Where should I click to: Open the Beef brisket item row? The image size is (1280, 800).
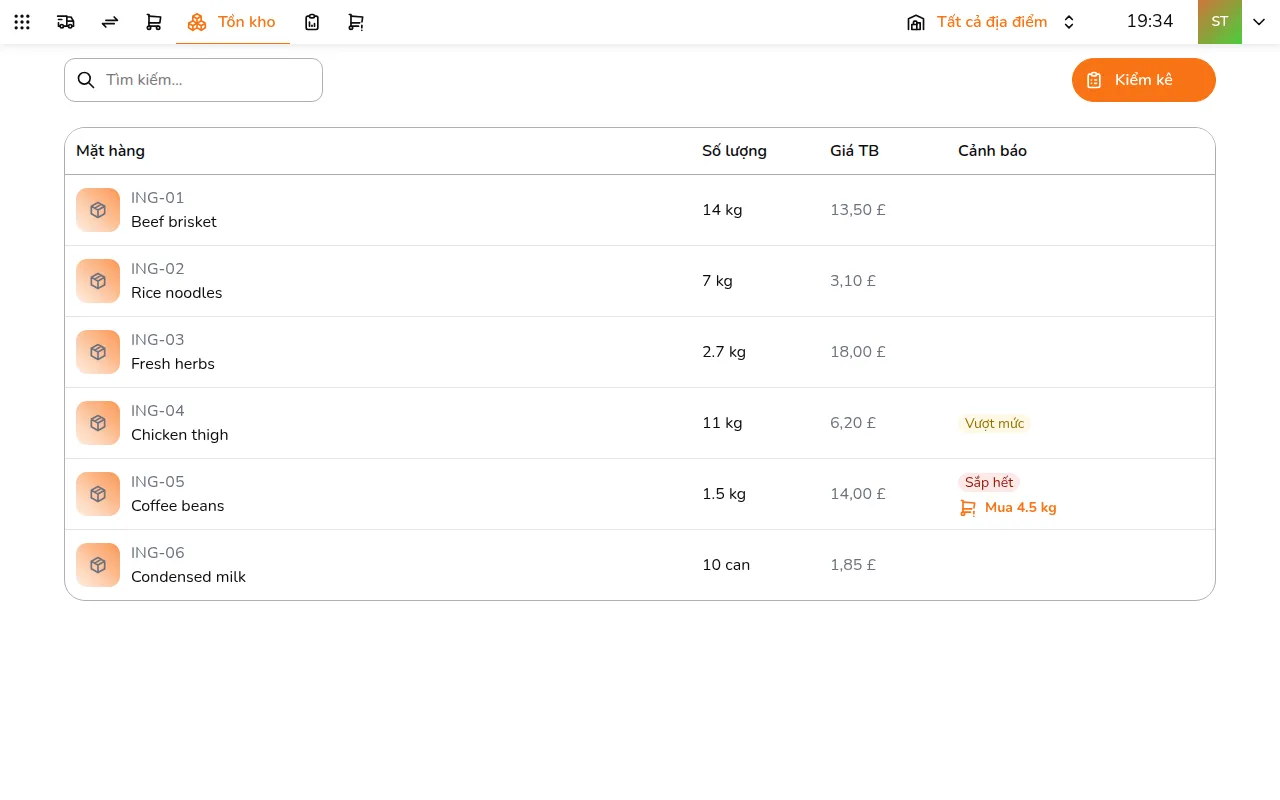pos(640,210)
